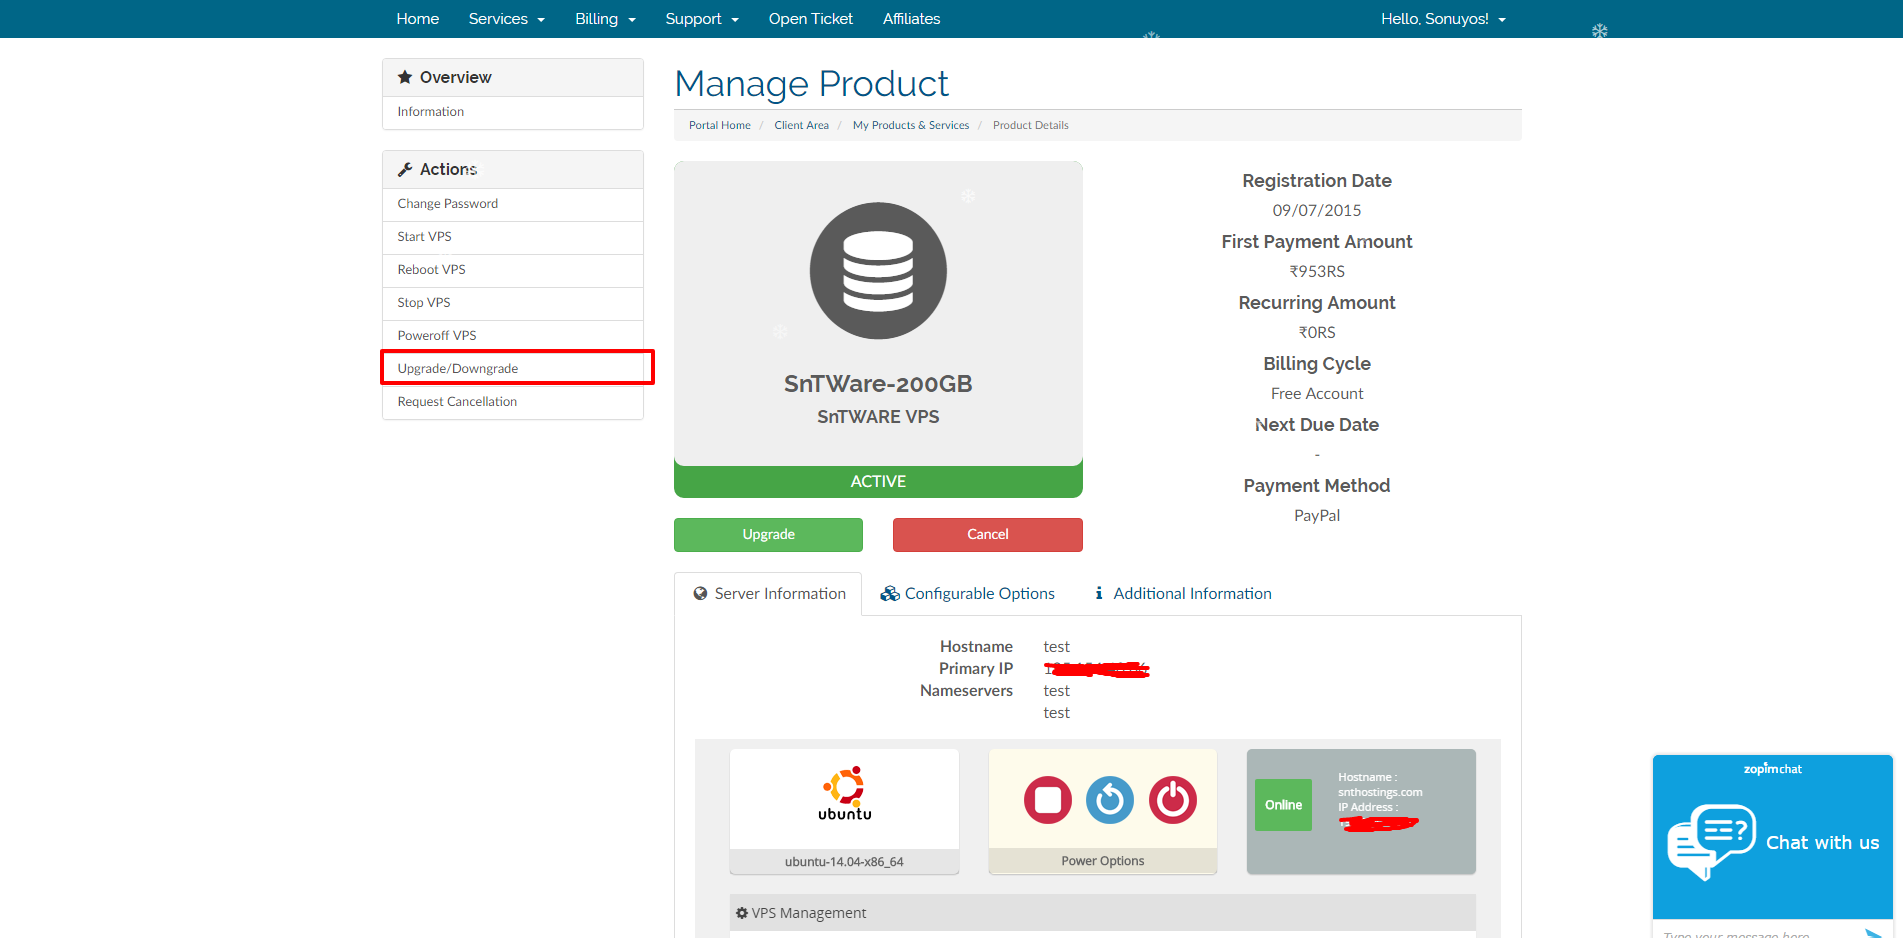
Task: Open the Open Ticket page
Action: (811, 19)
